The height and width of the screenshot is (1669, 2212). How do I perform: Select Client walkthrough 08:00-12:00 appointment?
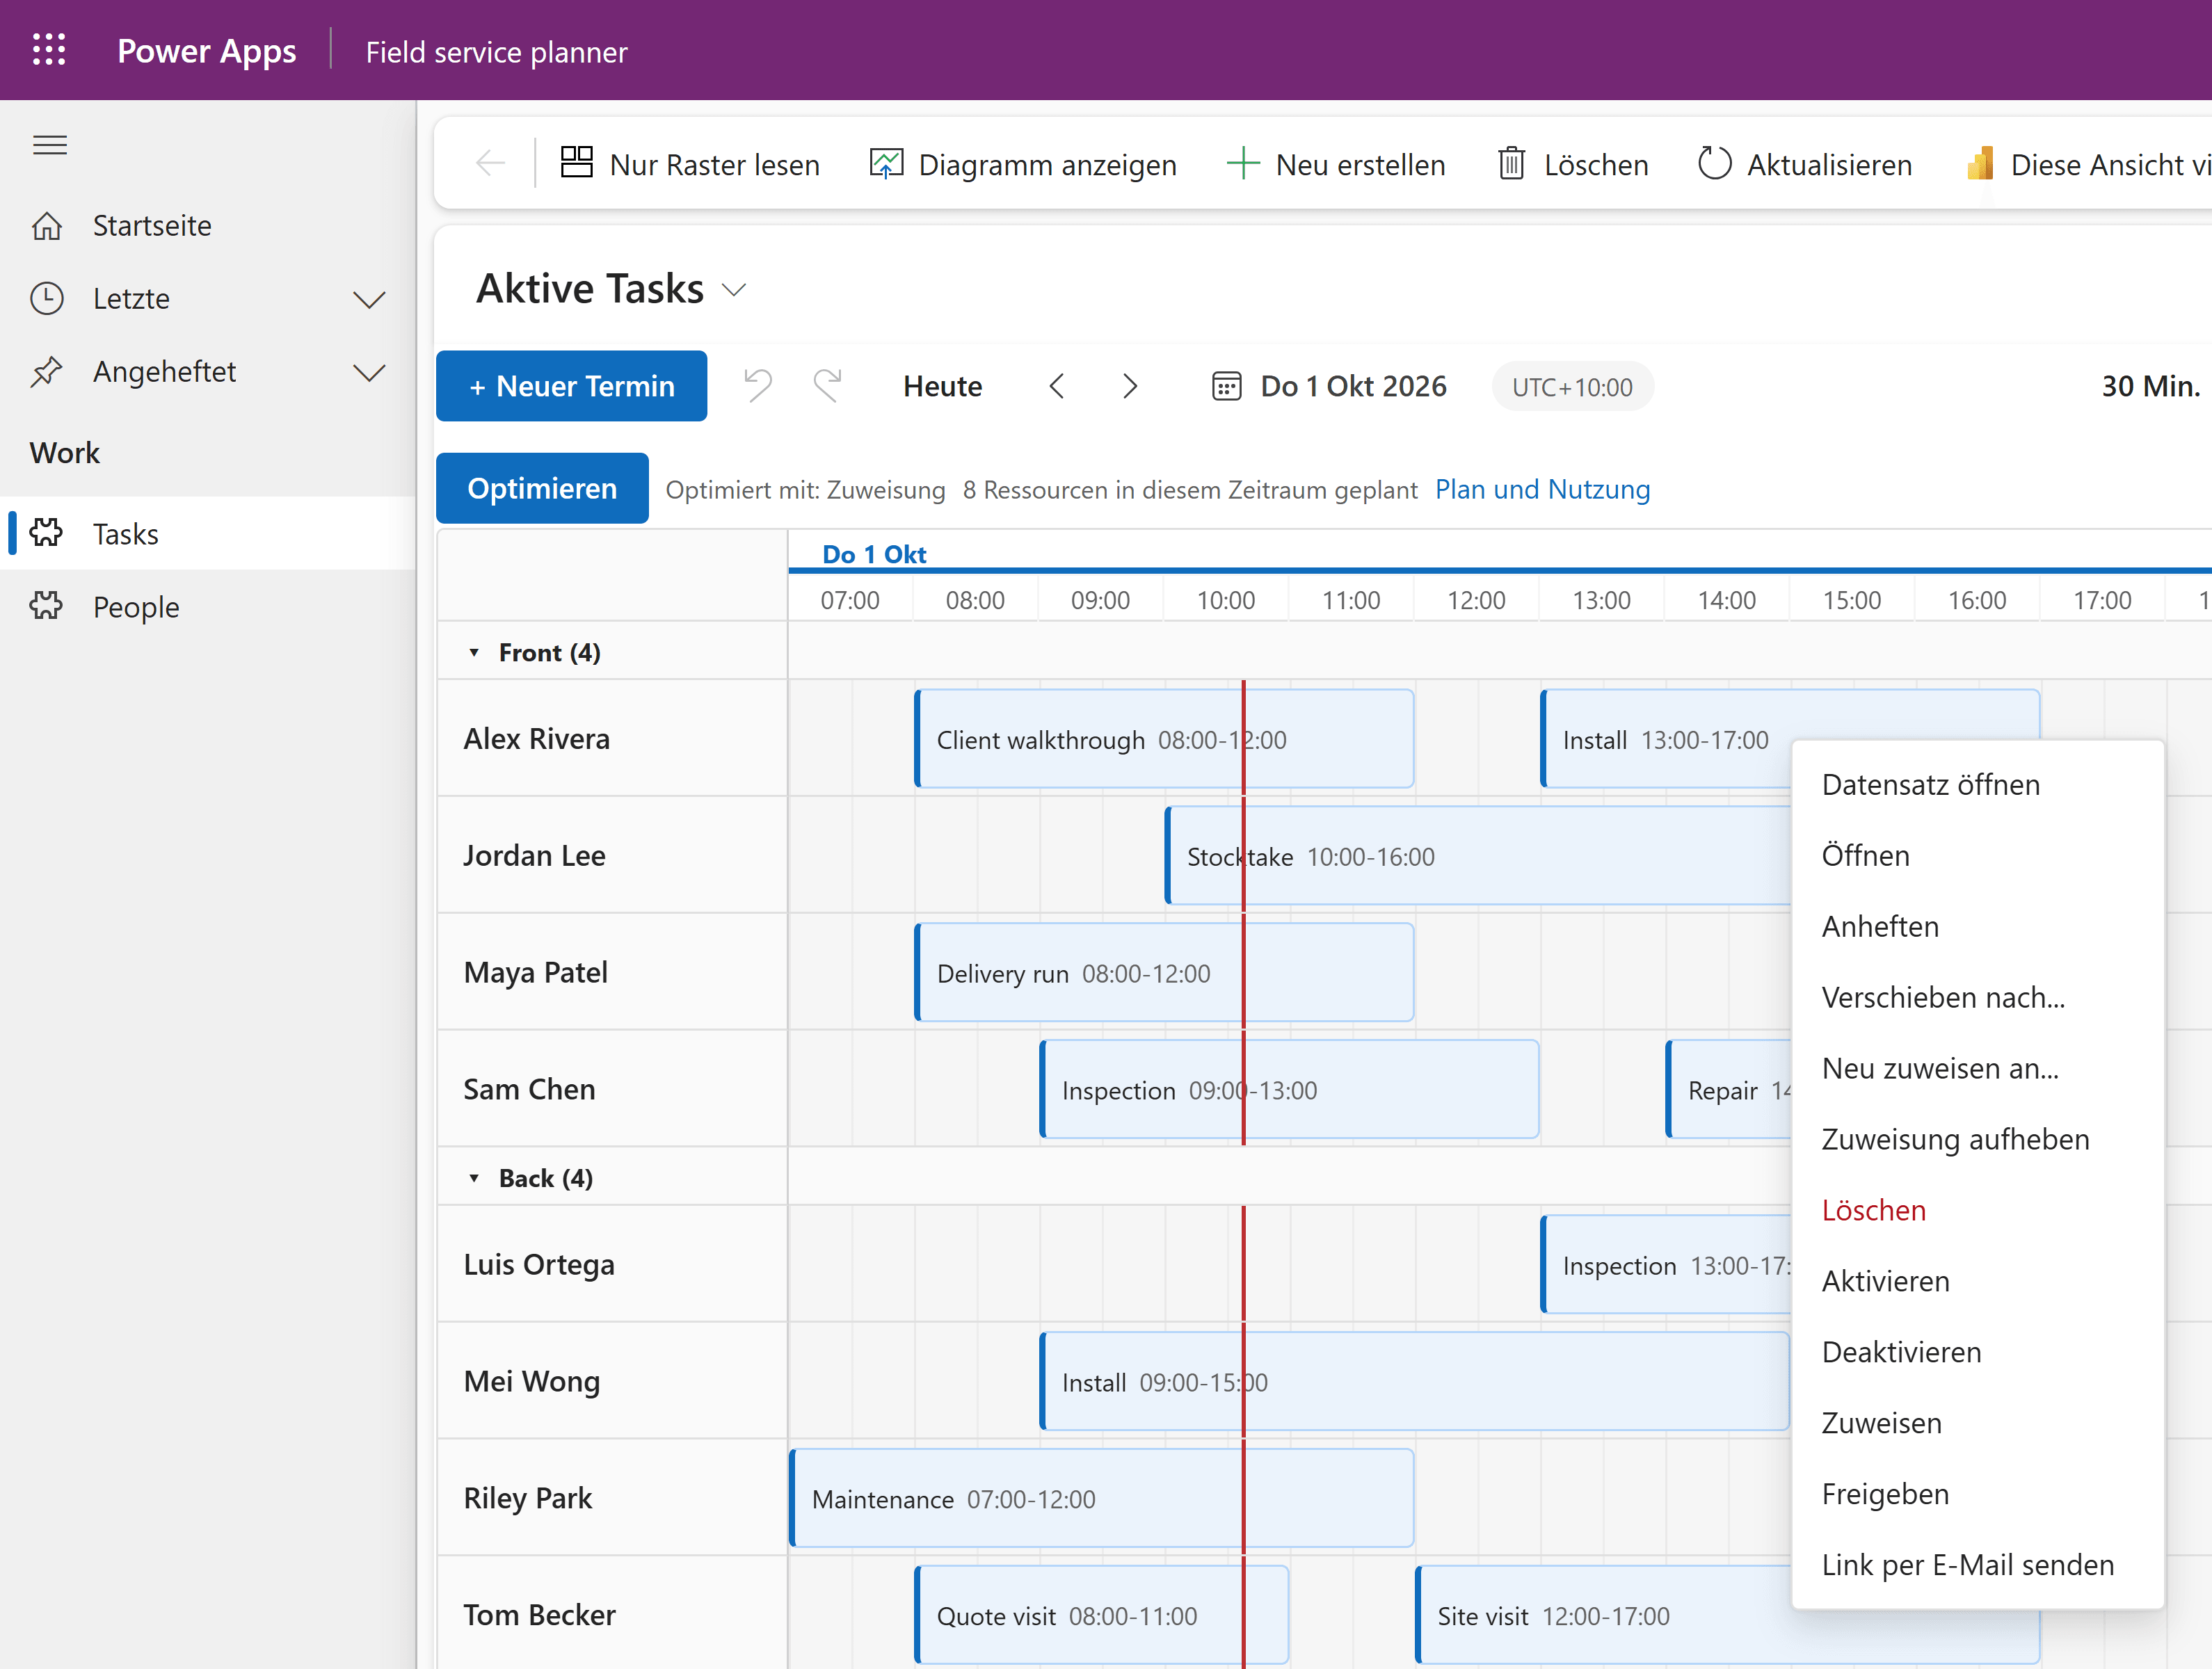(x=1164, y=739)
